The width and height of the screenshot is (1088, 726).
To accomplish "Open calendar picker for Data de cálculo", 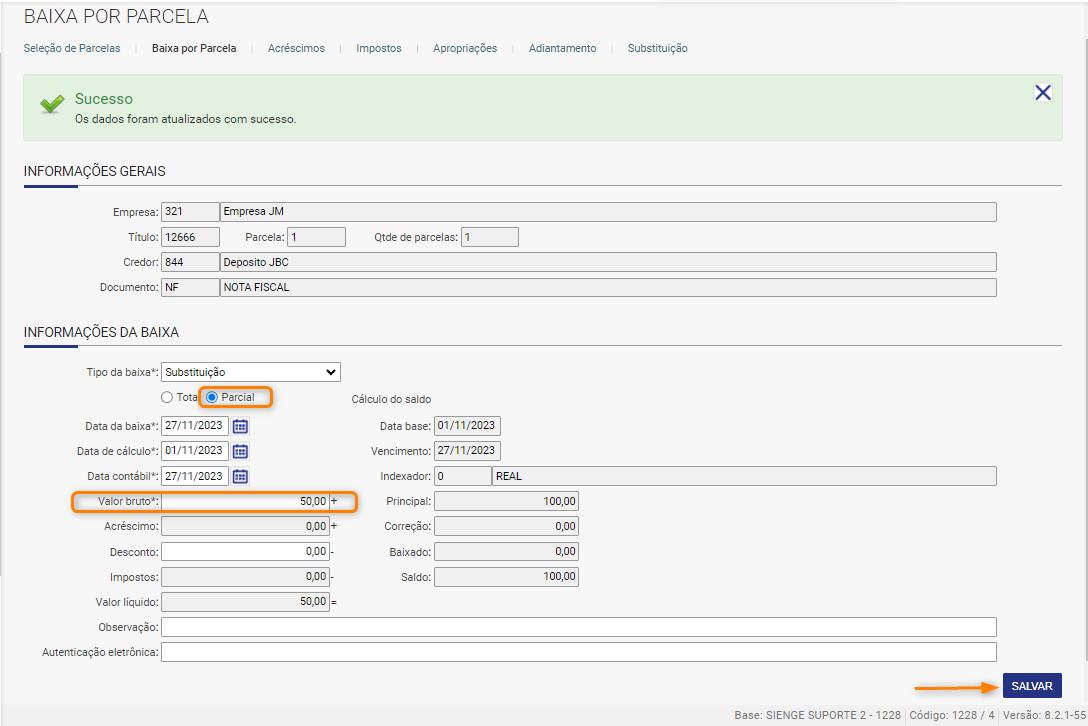I will pos(240,451).
